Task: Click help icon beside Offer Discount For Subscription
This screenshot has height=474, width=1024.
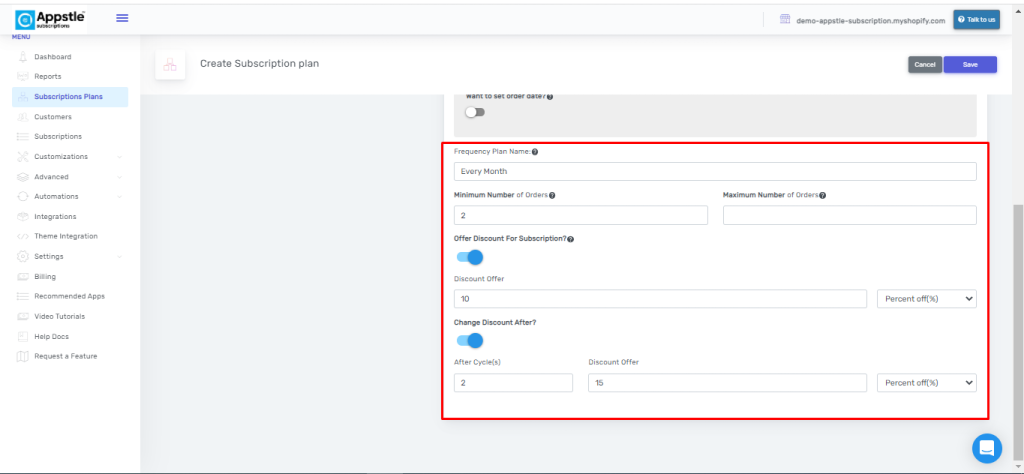Action: tap(570, 240)
